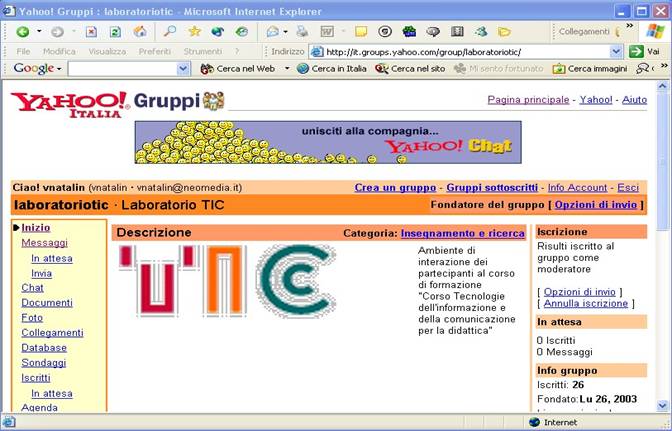Viewport: 672px width, 431px height.
Task: Open the ? help menu
Action: (237, 51)
